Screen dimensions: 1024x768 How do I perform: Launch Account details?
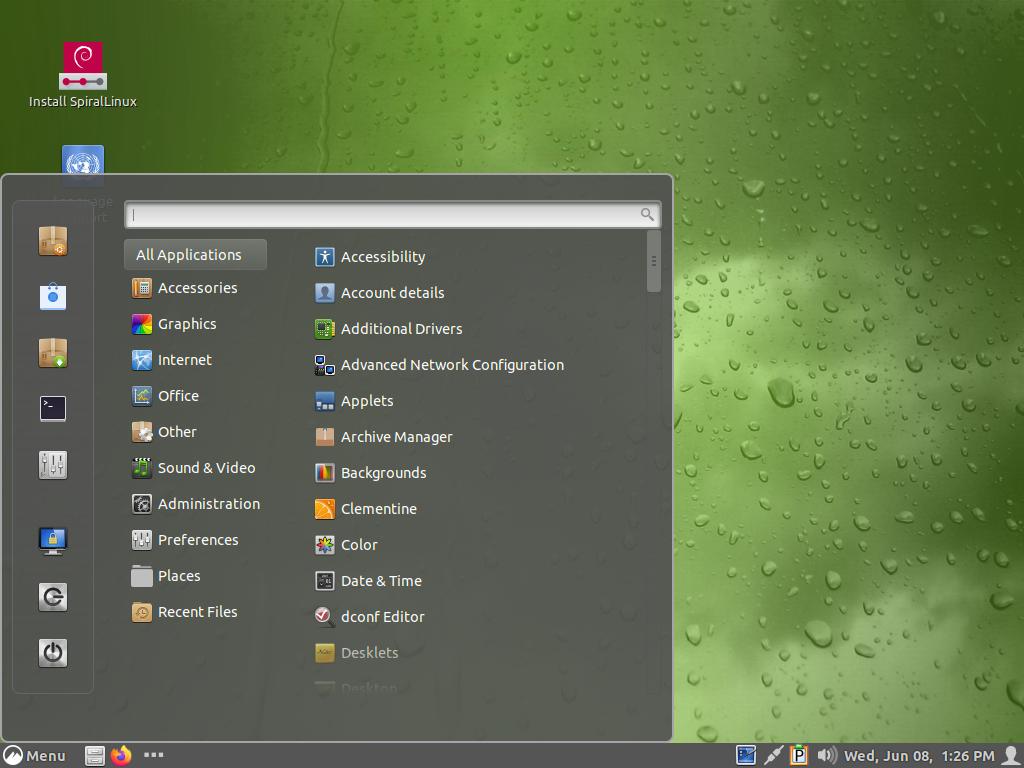379,293
